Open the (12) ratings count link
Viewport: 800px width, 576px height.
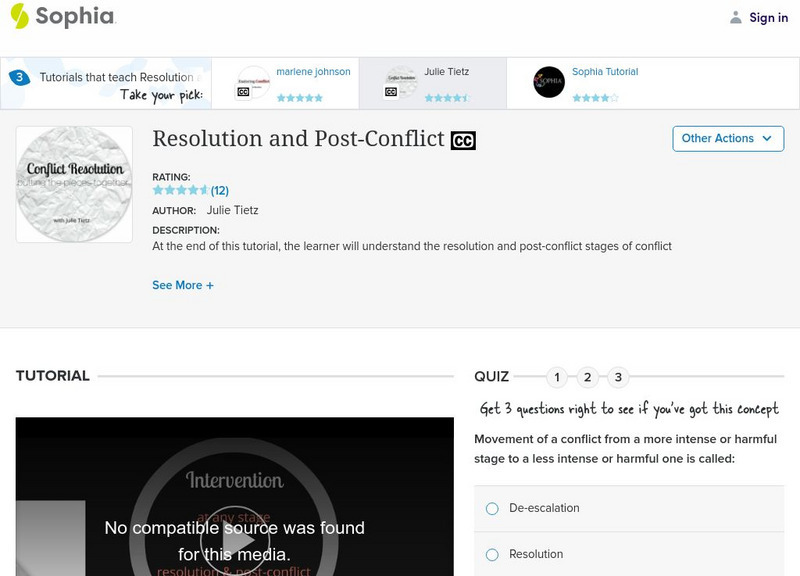pos(219,191)
